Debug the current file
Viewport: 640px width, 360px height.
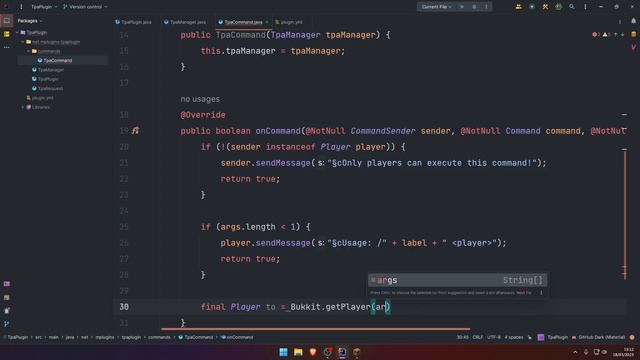click(474, 7)
